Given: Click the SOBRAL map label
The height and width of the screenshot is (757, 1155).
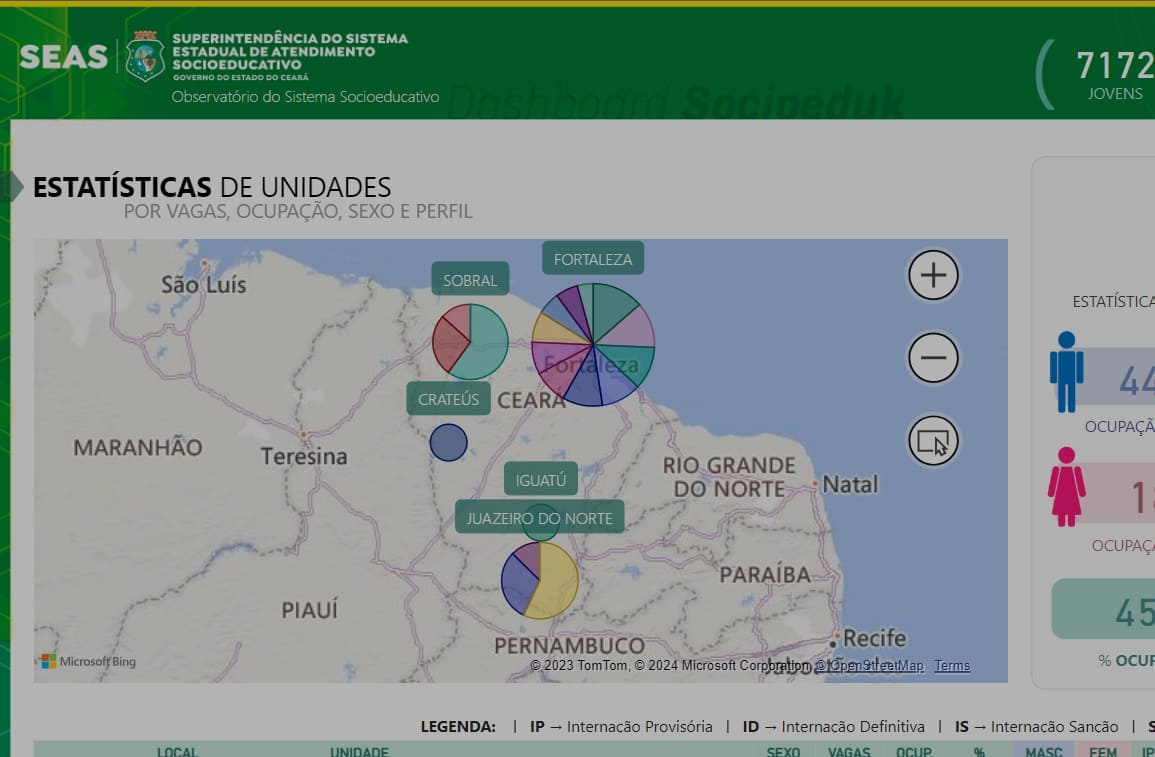Looking at the screenshot, I should pyautogui.click(x=470, y=280).
